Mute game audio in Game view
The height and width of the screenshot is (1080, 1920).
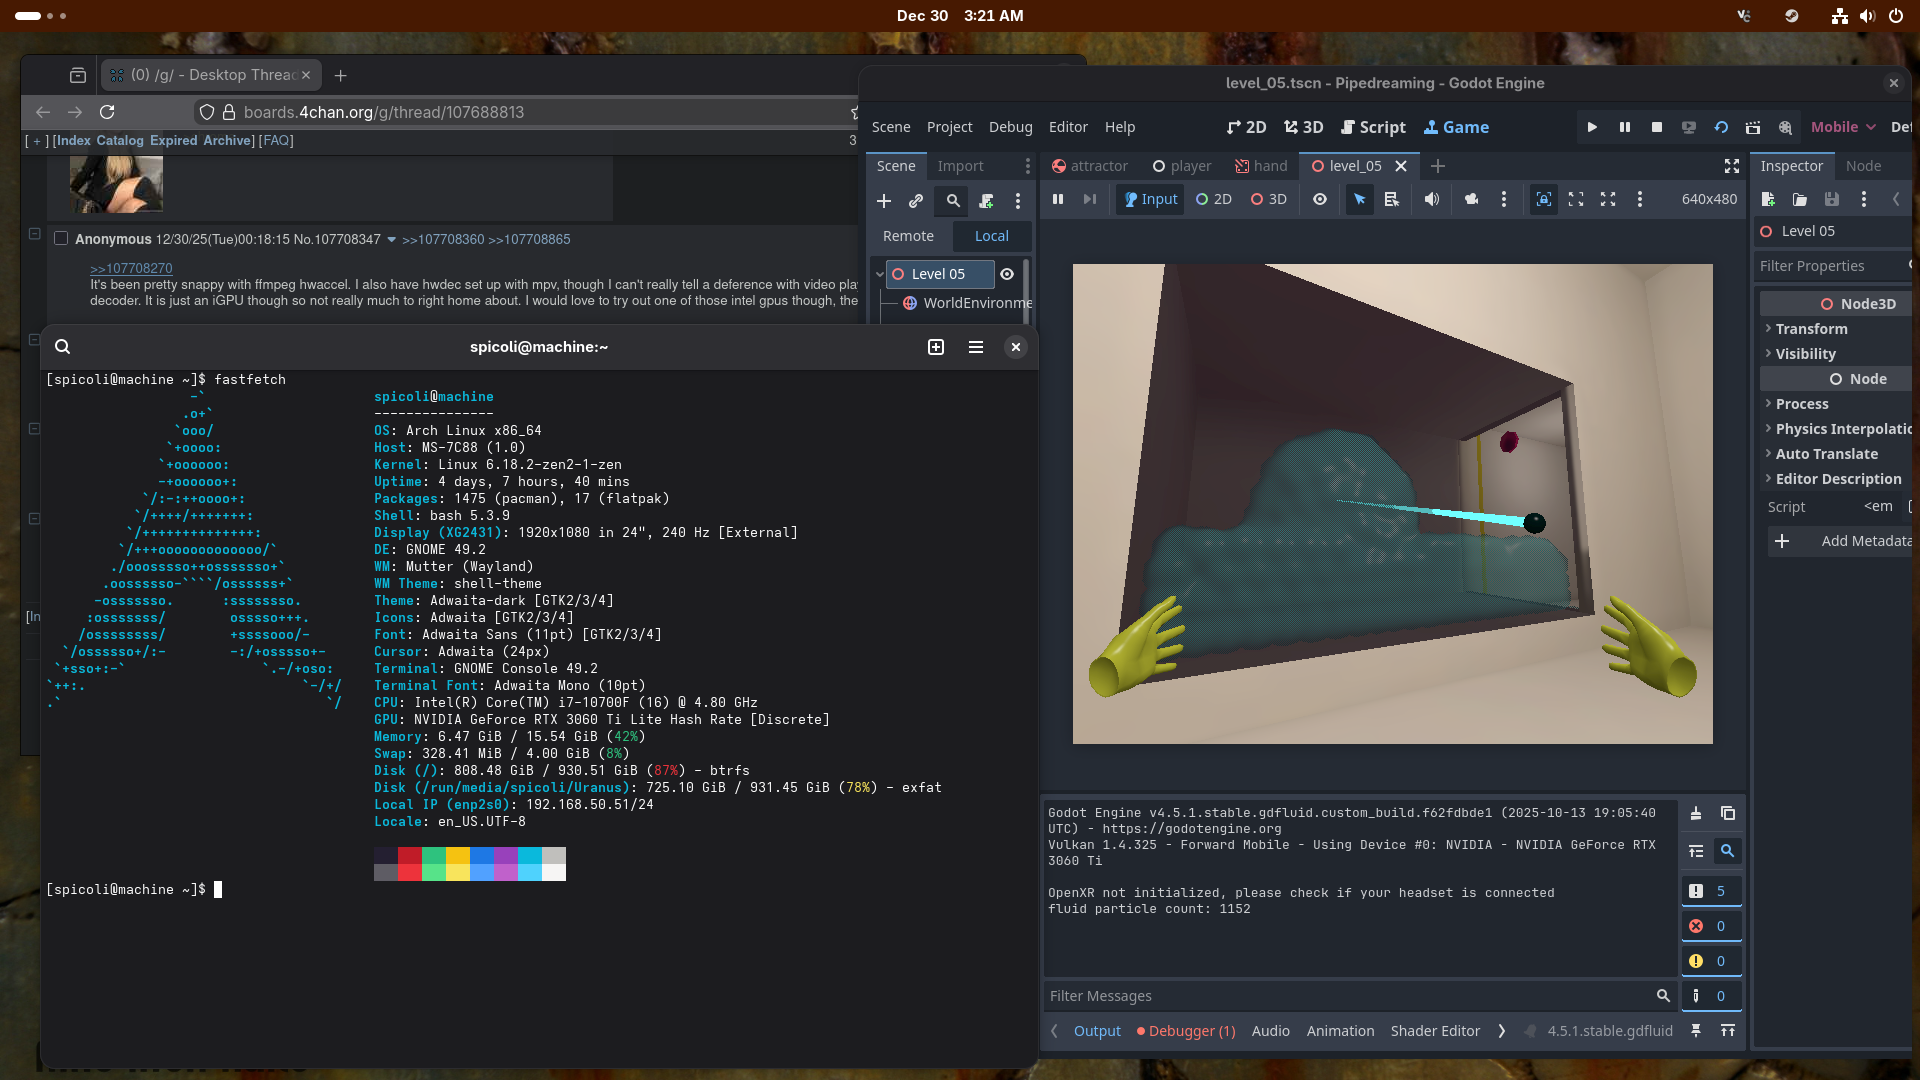click(1432, 199)
